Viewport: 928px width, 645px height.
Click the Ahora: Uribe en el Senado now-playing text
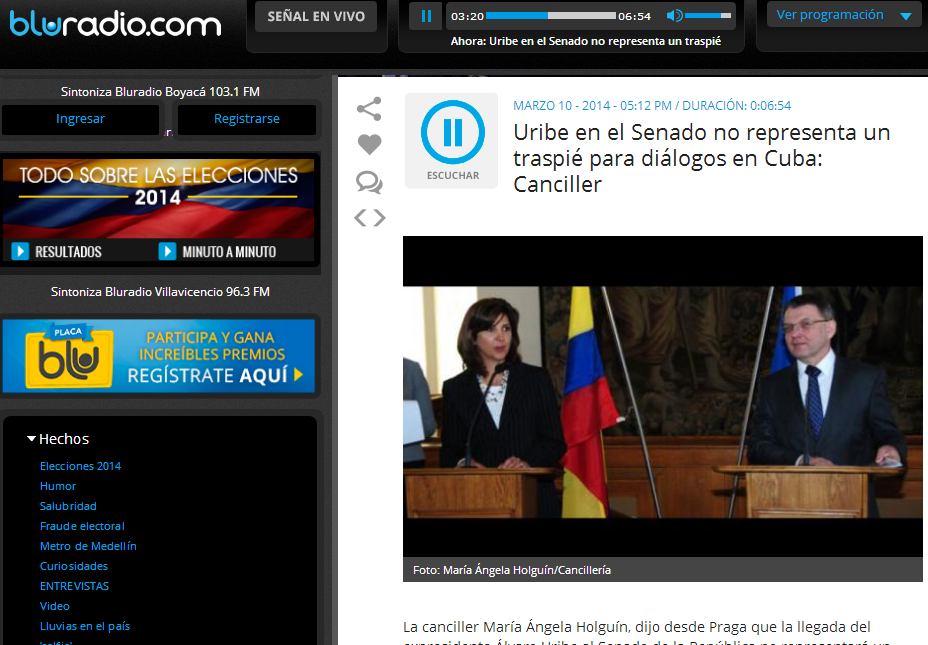click(586, 41)
